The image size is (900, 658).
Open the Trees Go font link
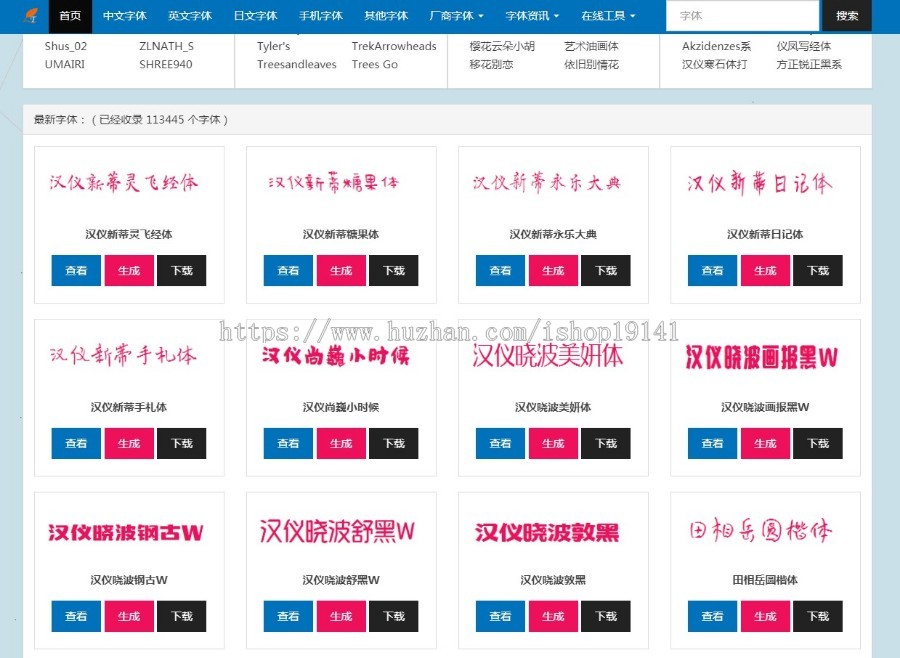[x=375, y=64]
